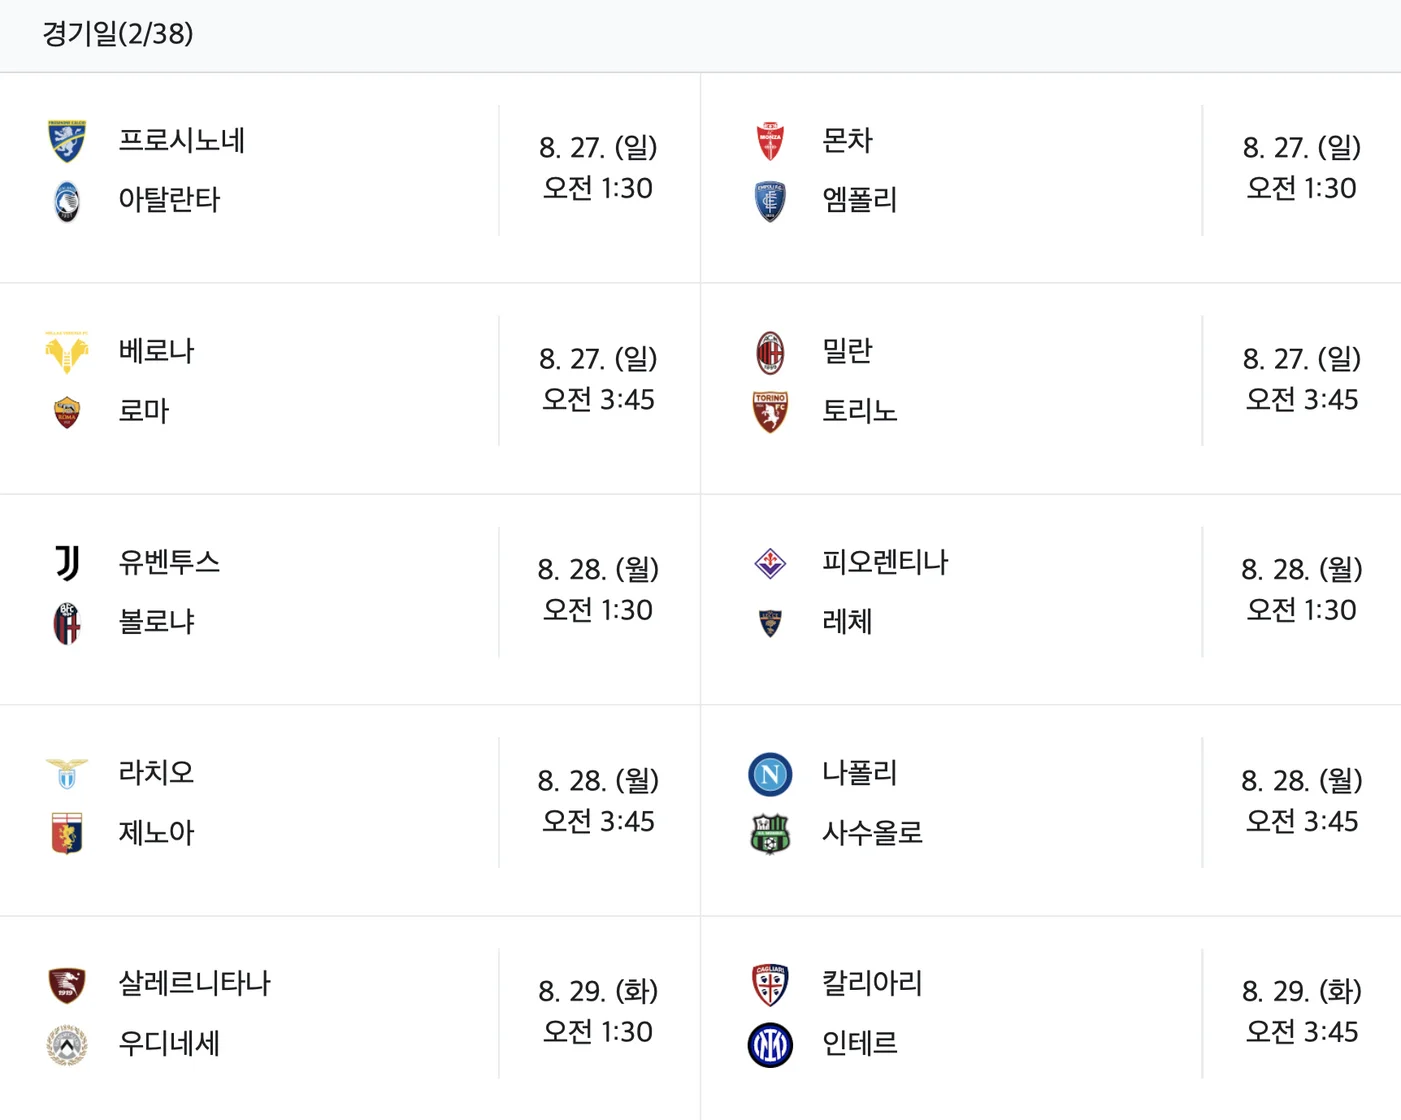Click the 사수올로 team name
The image size is (1401, 1120).
871,833
